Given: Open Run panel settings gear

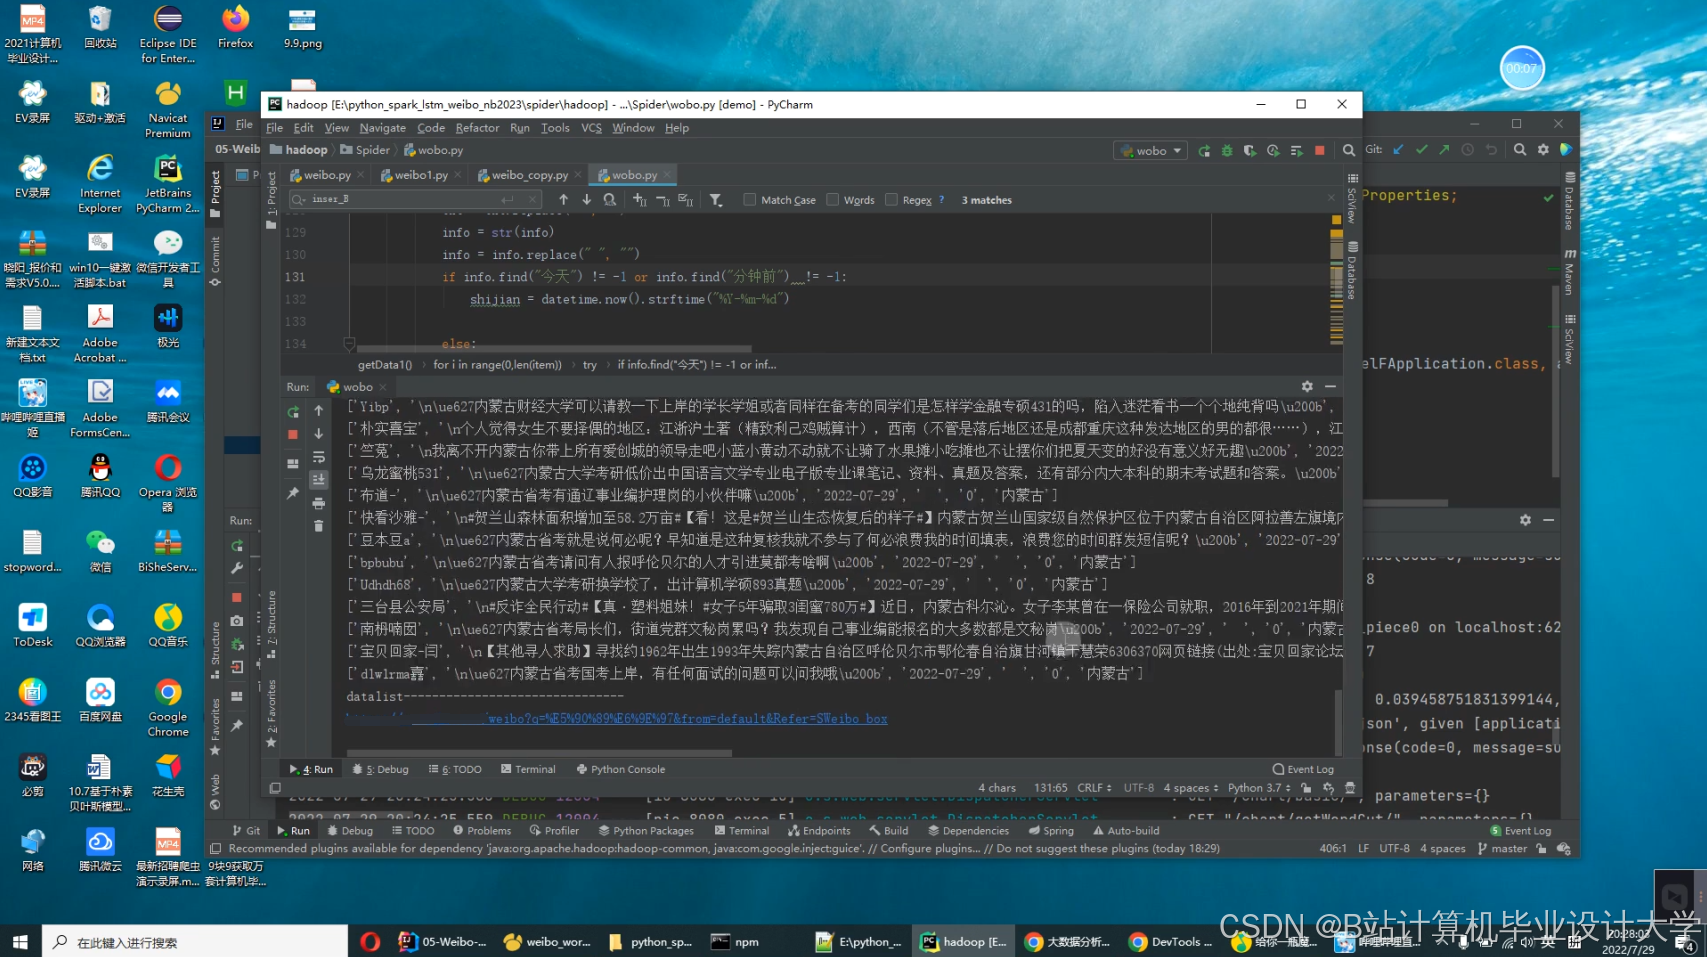Looking at the screenshot, I should pyautogui.click(x=1307, y=386).
